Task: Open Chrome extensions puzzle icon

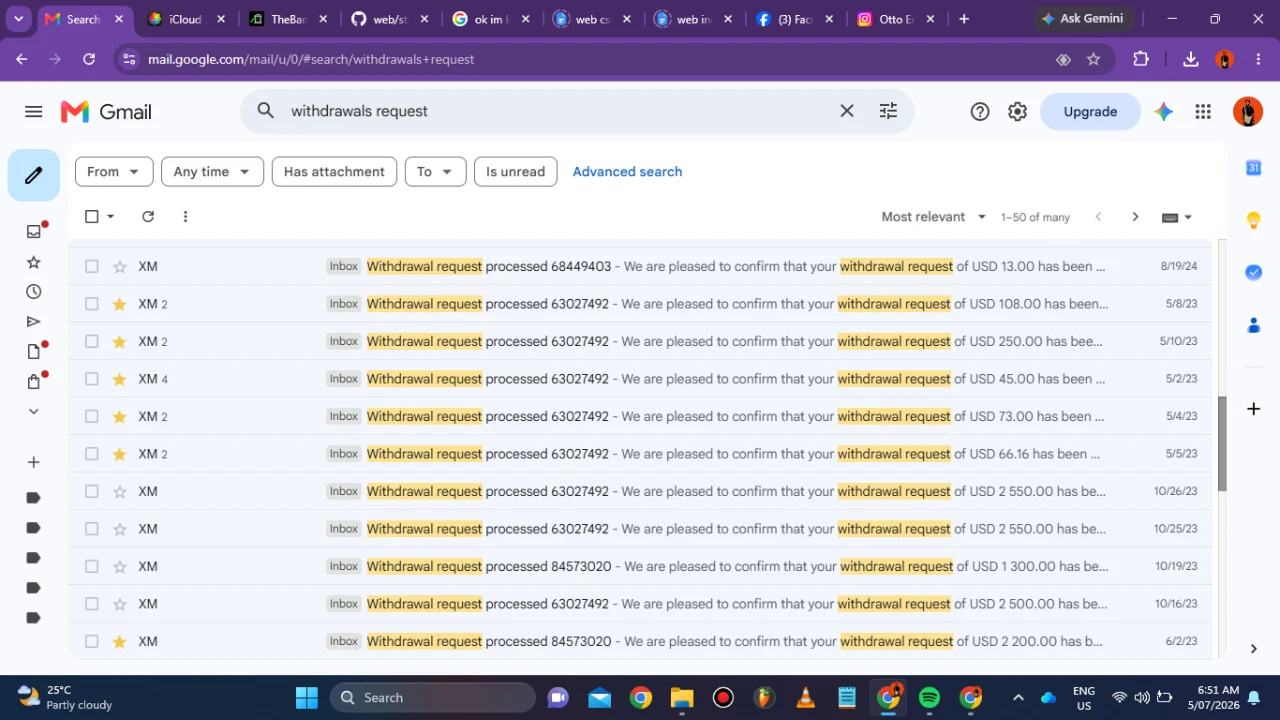Action: click(1141, 59)
